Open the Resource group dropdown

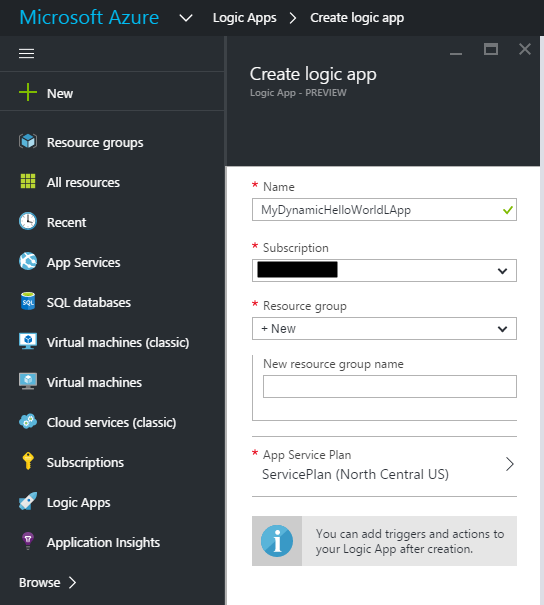(384, 328)
